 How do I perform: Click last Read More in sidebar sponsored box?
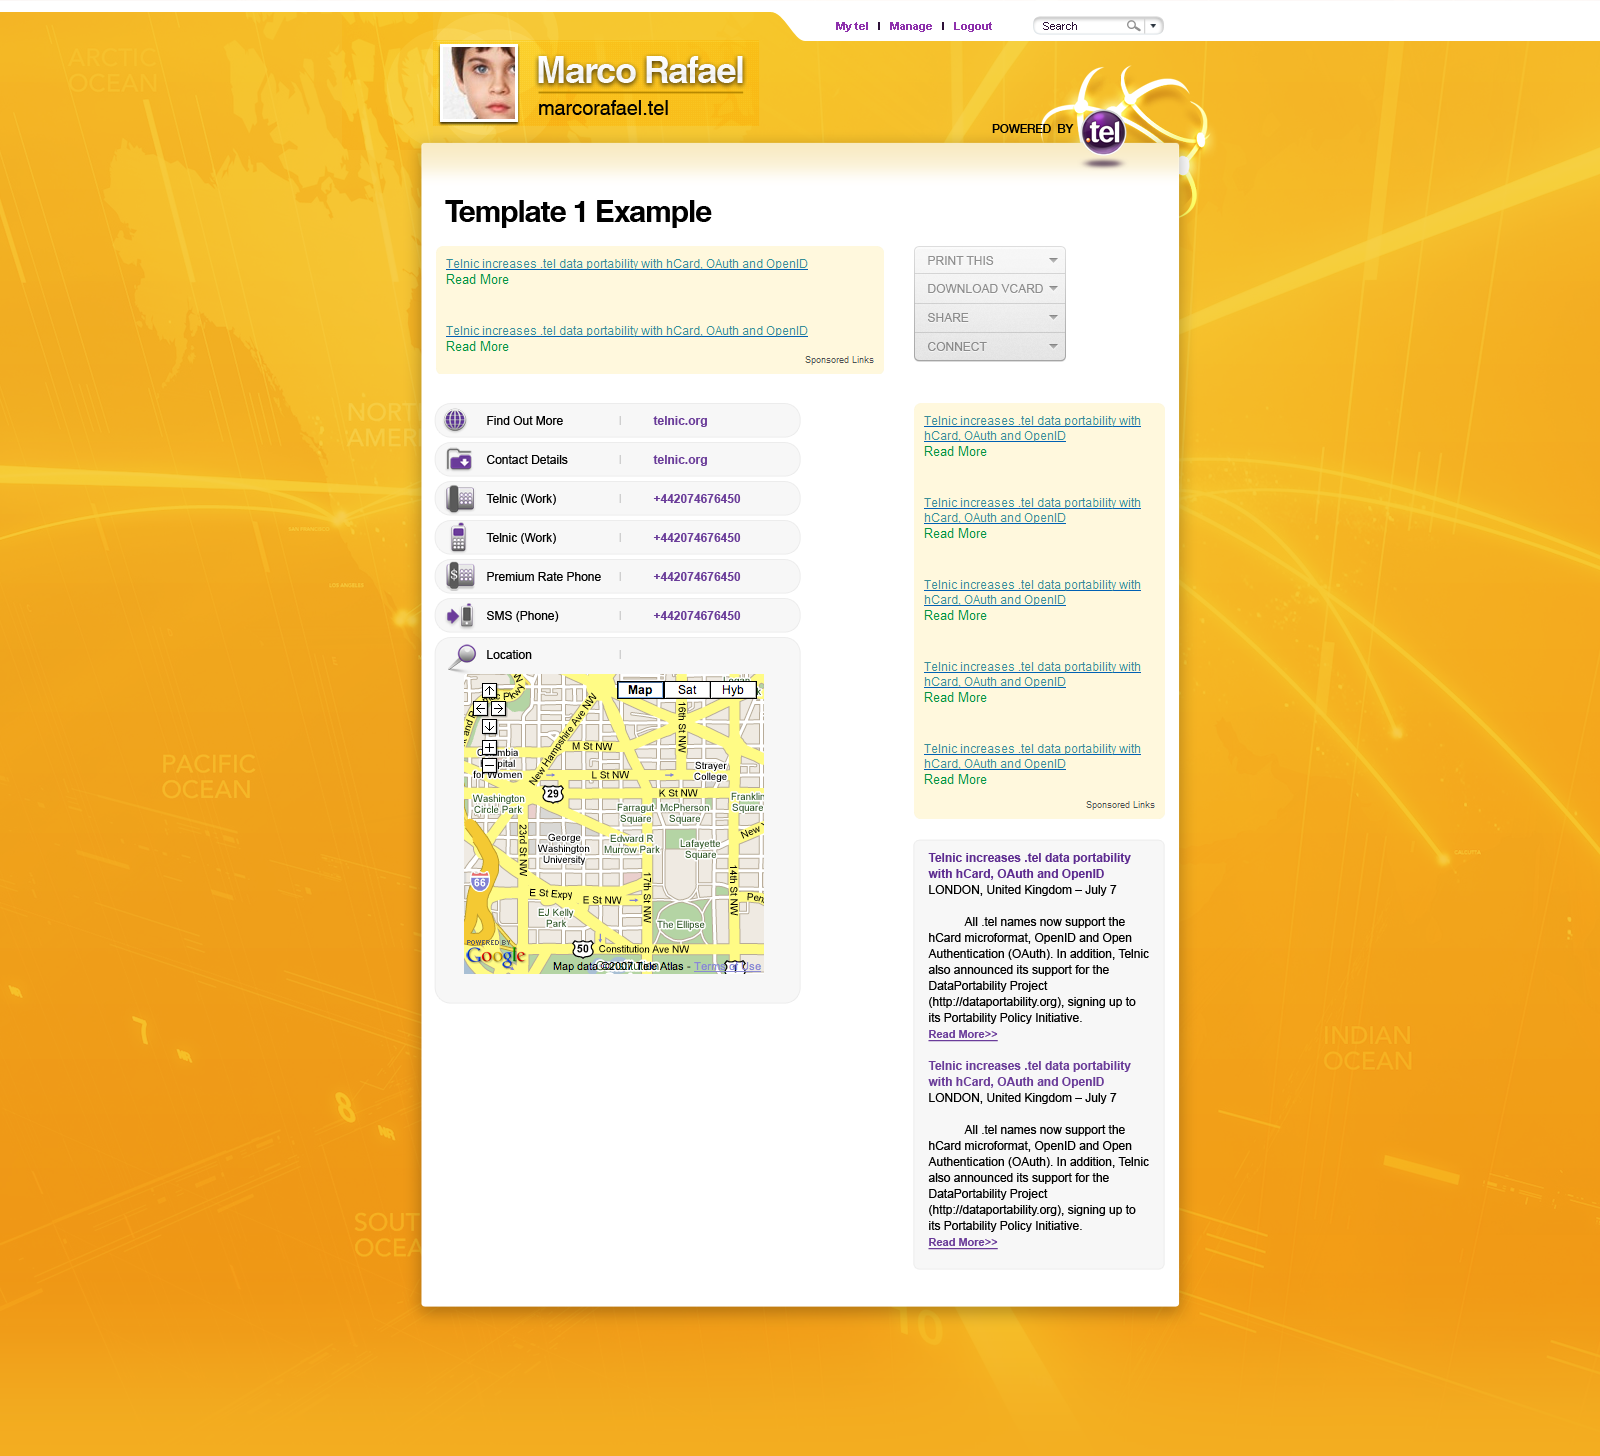click(x=955, y=780)
